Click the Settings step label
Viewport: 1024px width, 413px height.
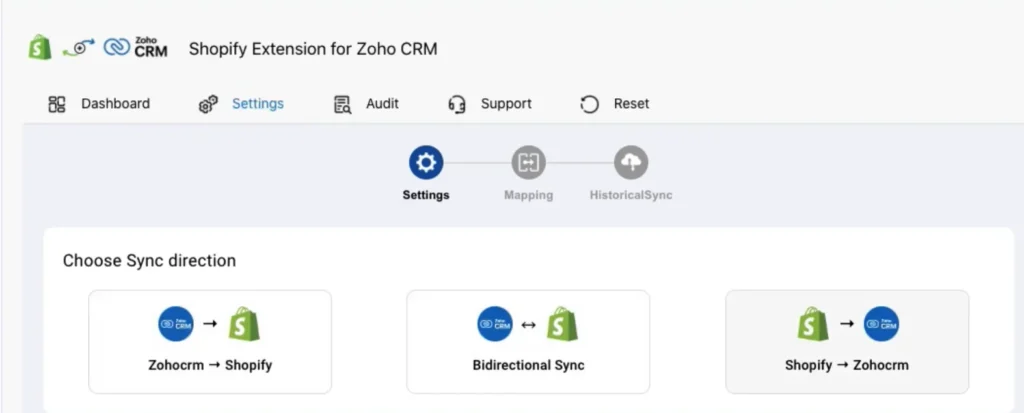(426, 195)
